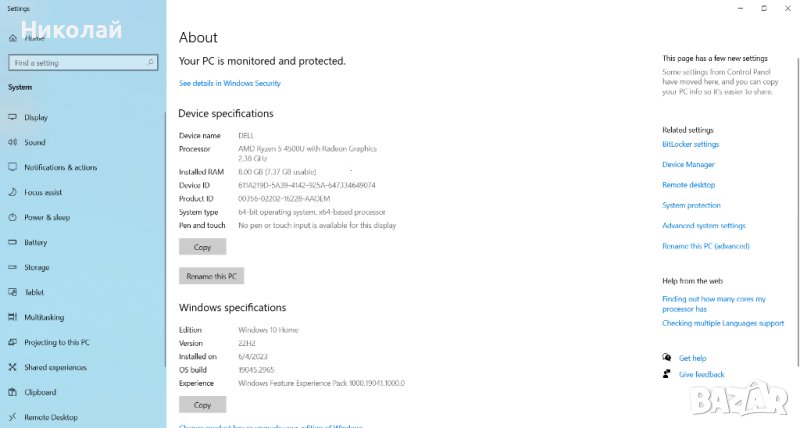The width and height of the screenshot is (800, 428).
Task: Click the Display monitor icon in sidebar
Action: (x=12, y=117)
